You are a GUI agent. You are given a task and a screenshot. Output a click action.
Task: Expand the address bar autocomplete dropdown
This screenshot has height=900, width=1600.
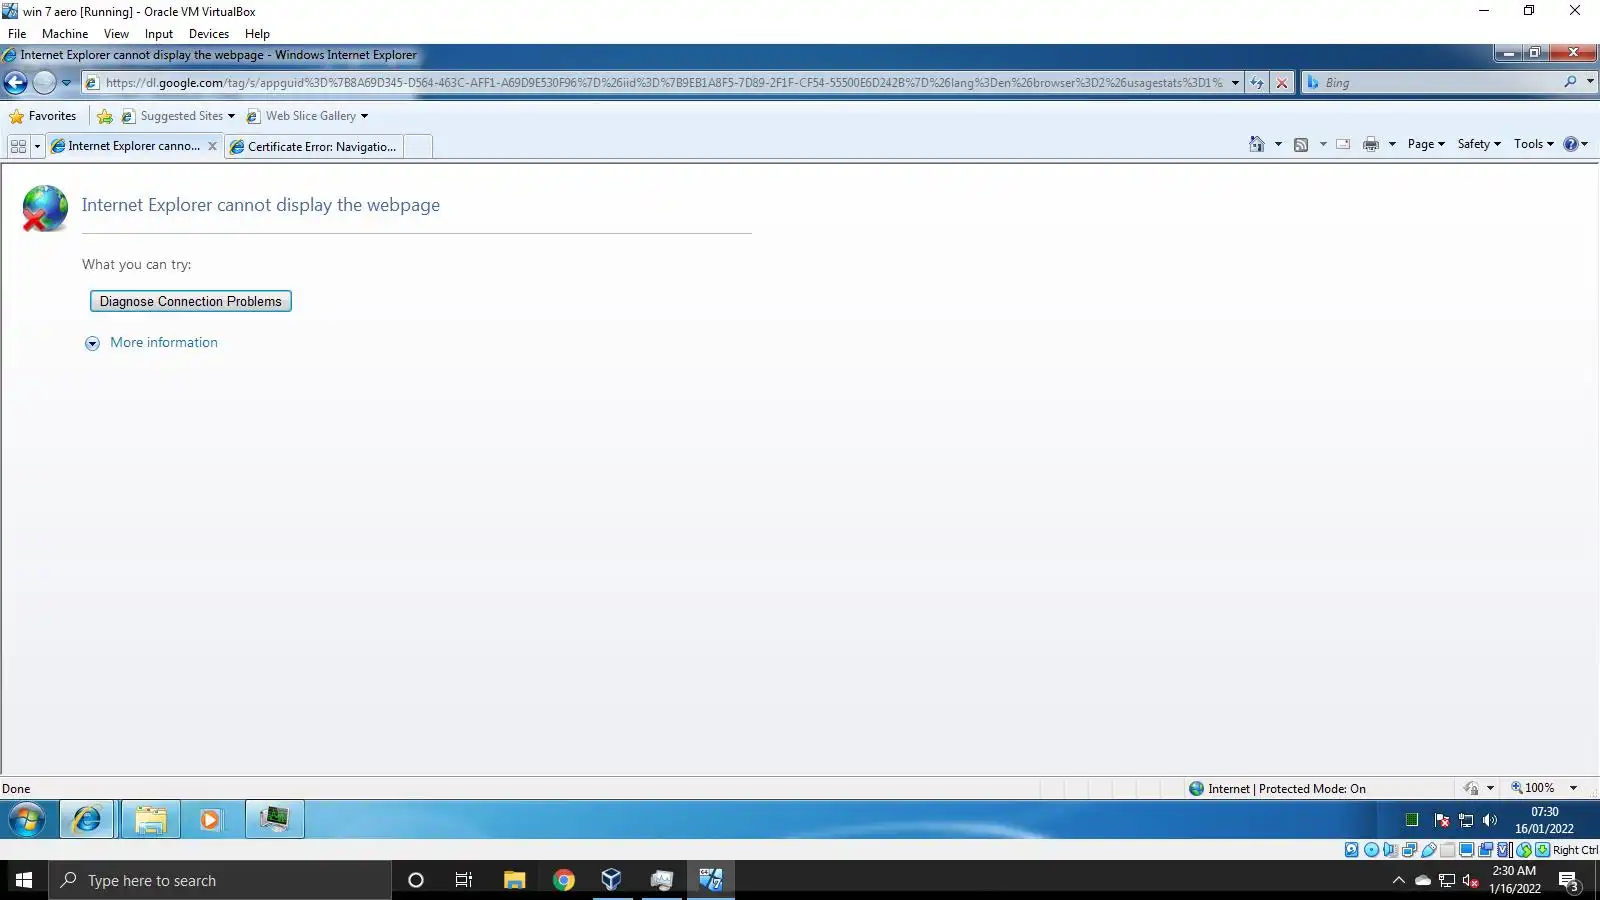pos(1236,83)
